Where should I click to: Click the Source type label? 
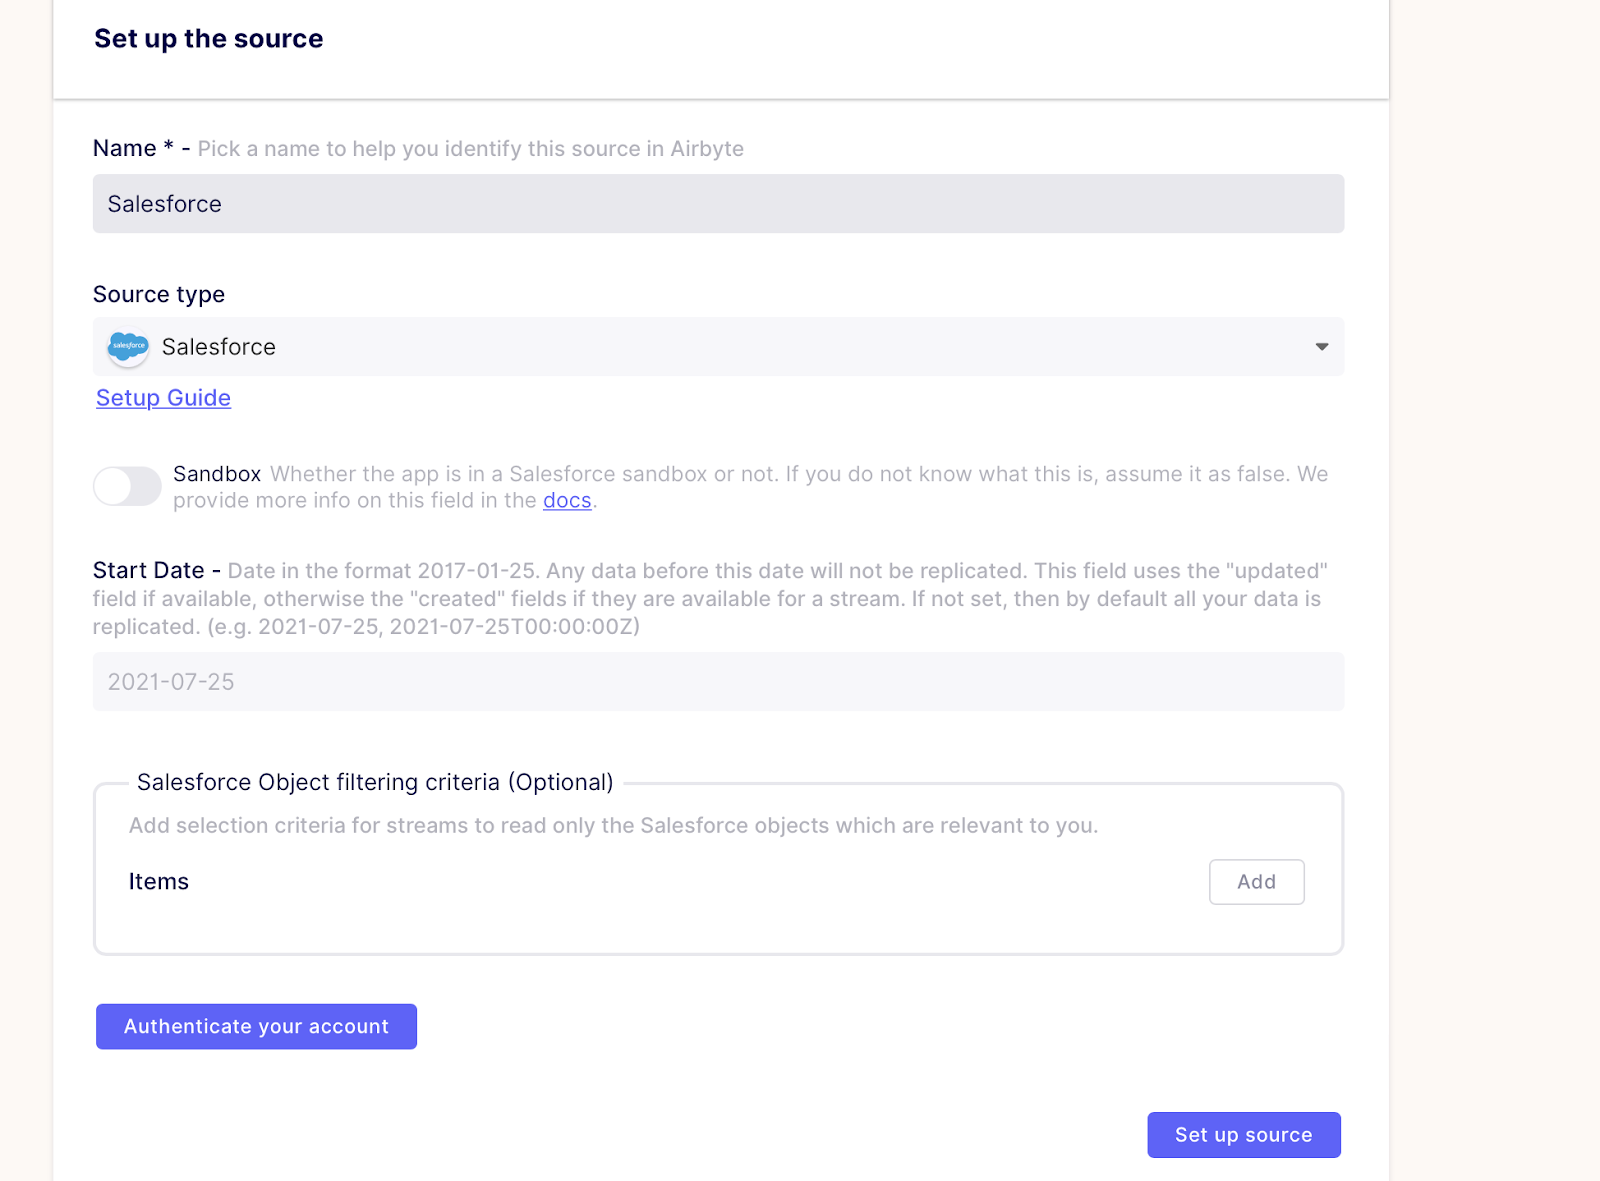coord(159,294)
